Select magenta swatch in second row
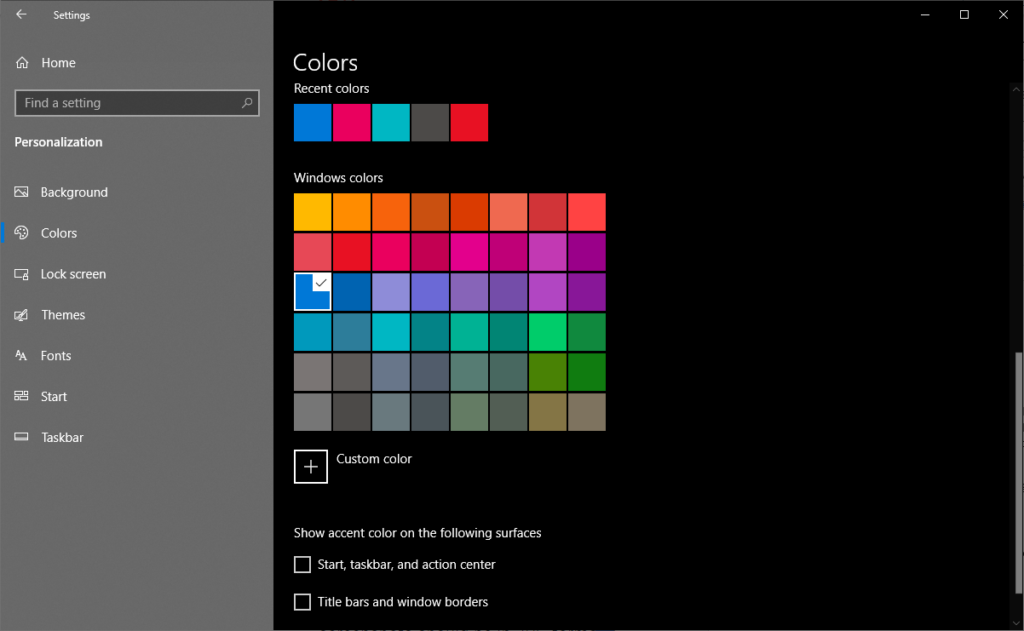Screen dimensions: 1024x631 tap(469, 251)
